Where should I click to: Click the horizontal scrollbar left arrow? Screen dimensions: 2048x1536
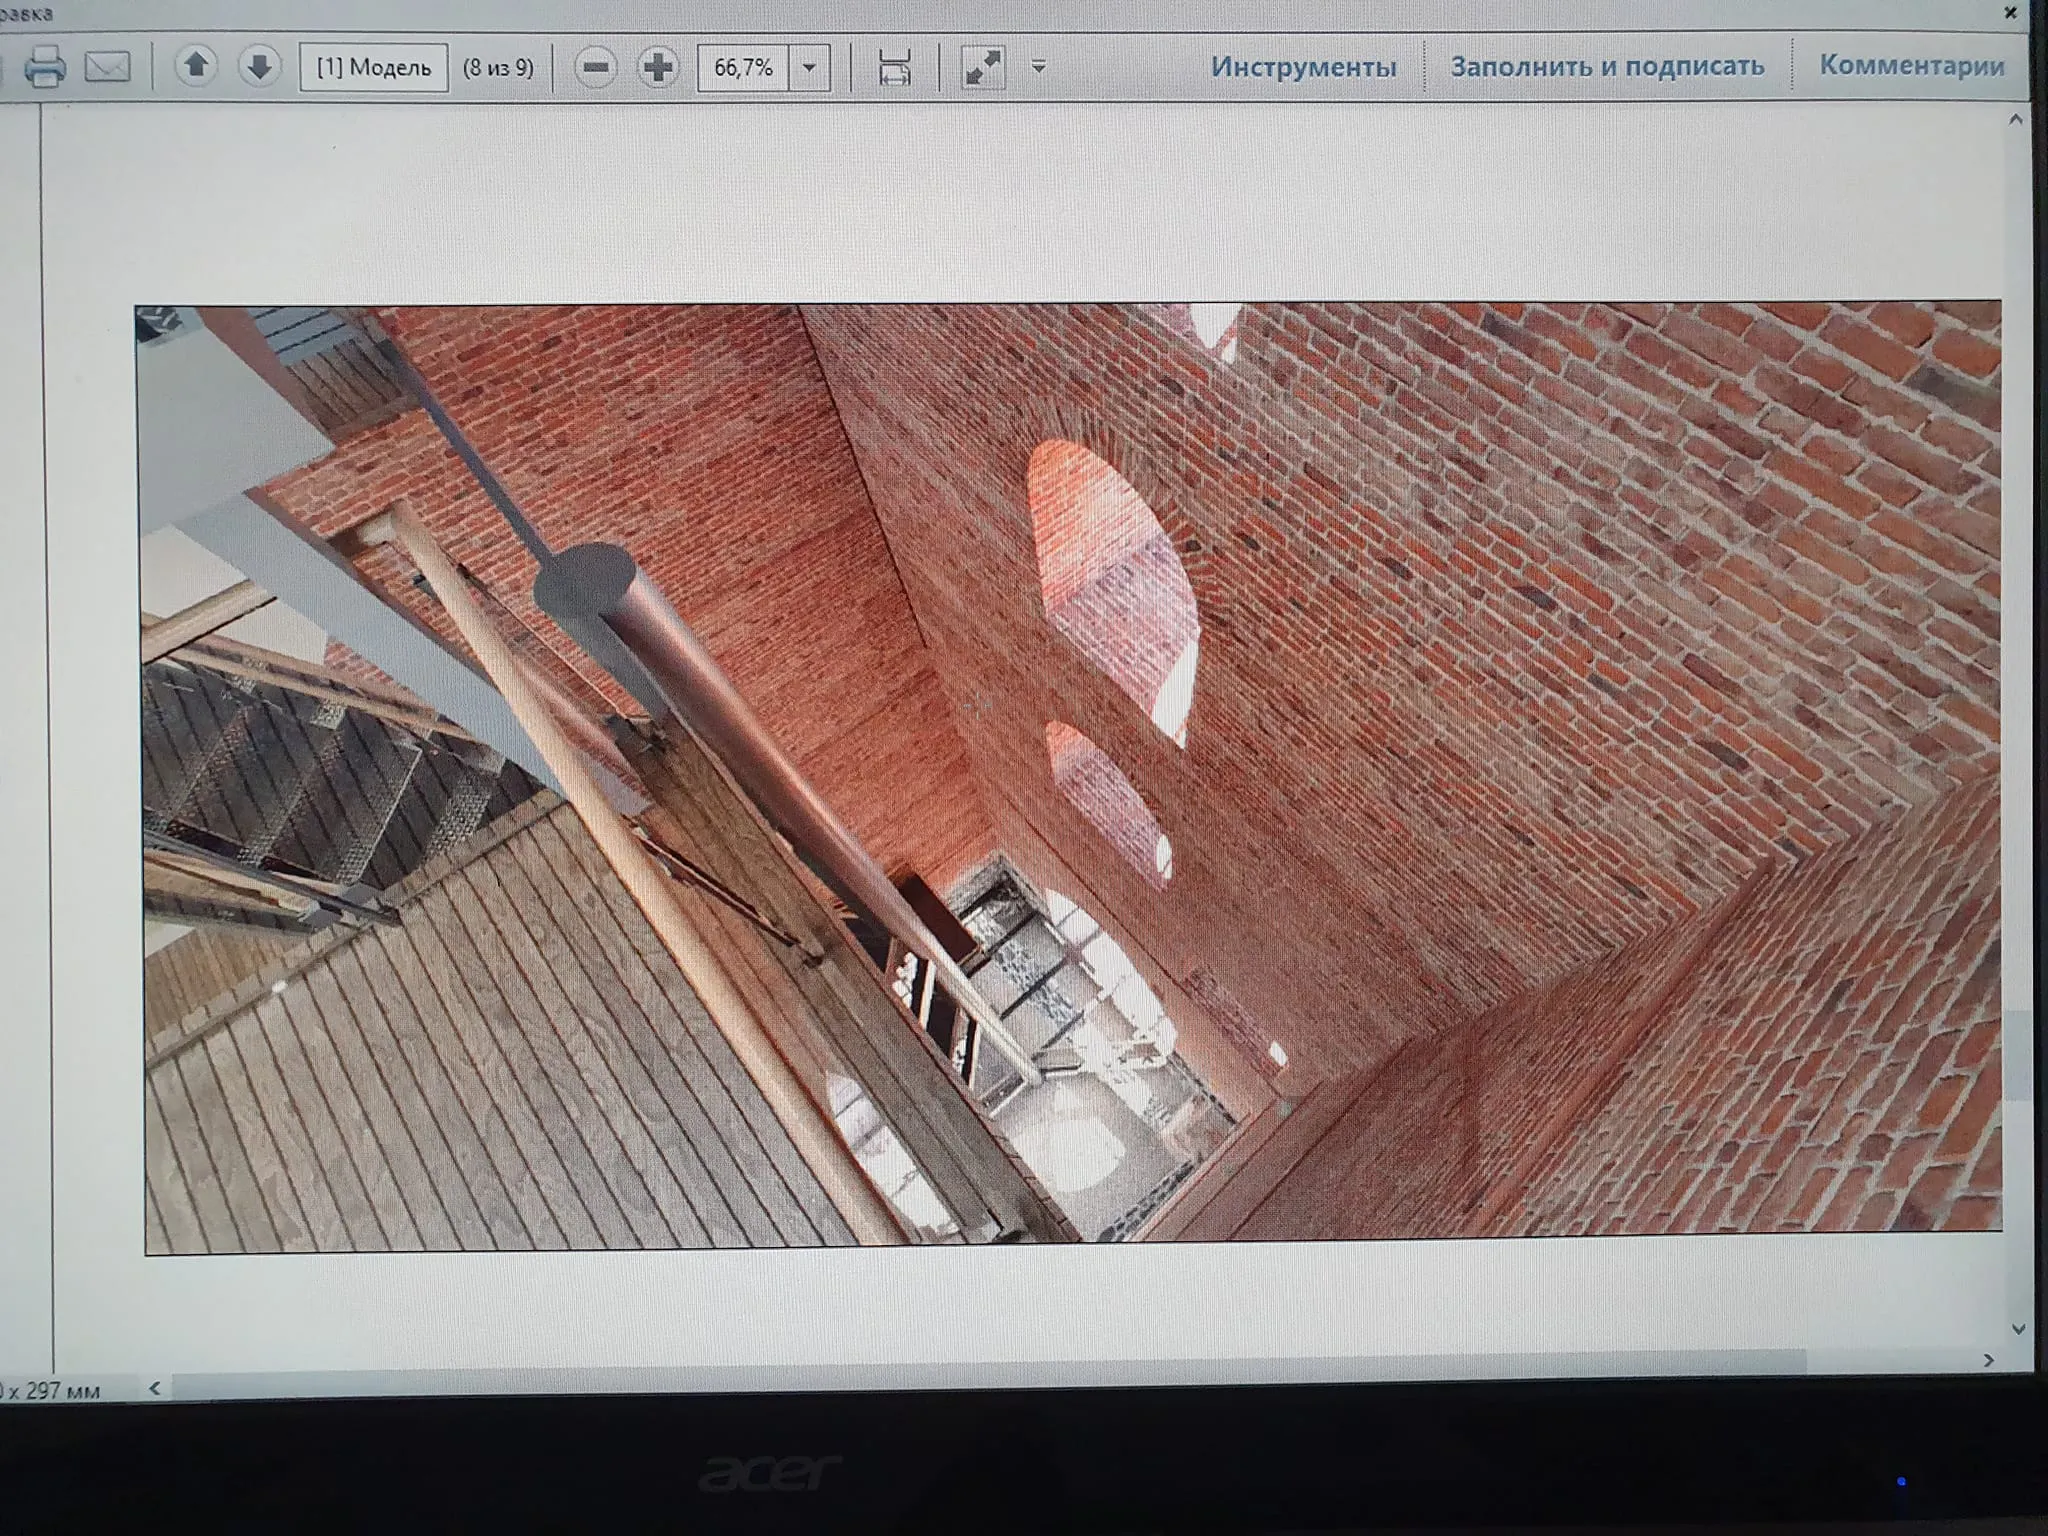point(155,1388)
